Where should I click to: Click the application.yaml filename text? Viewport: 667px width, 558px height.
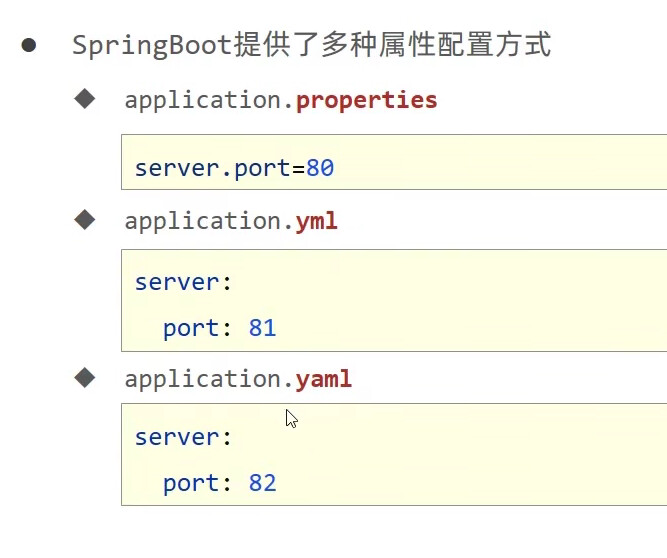pyautogui.click(x=238, y=379)
